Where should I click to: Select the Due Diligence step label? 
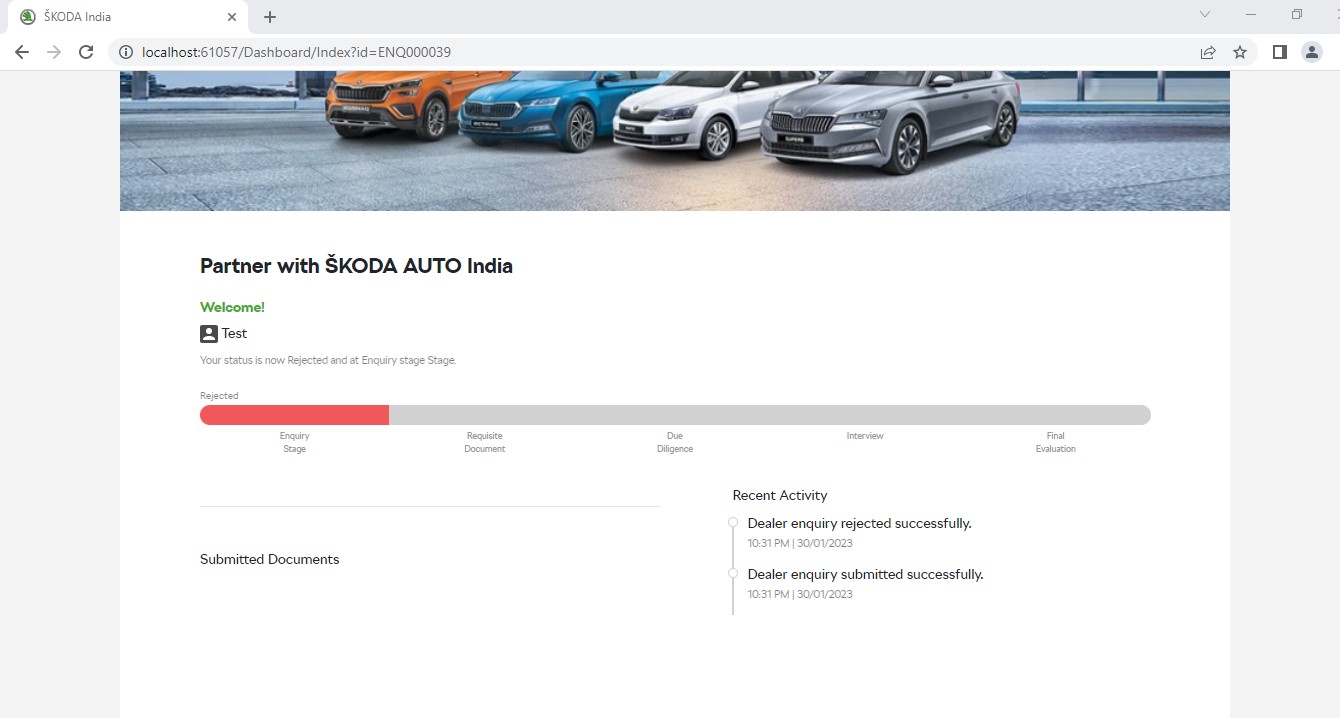[675, 442]
